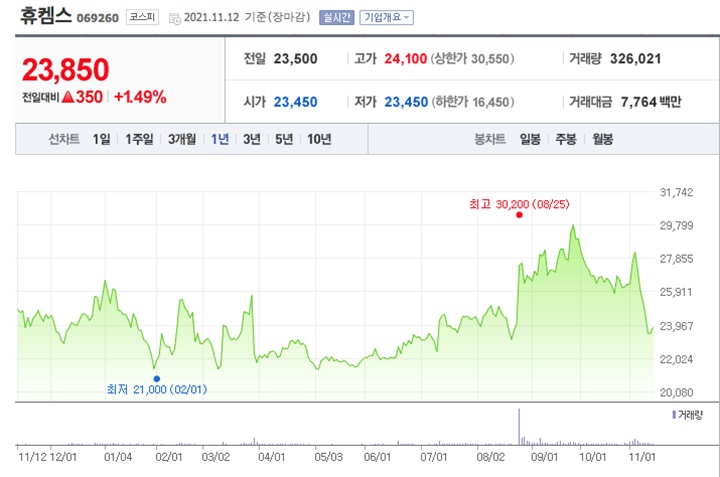The height and width of the screenshot is (477, 720).
Task: Select the 1주일 line chart tab
Action: [139, 139]
